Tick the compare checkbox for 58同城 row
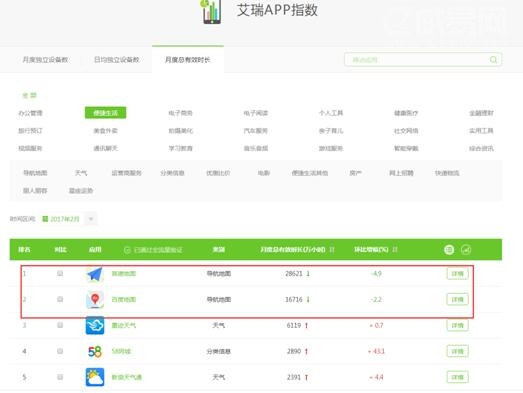This screenshot has width=523, height=393. click(60, 351)
